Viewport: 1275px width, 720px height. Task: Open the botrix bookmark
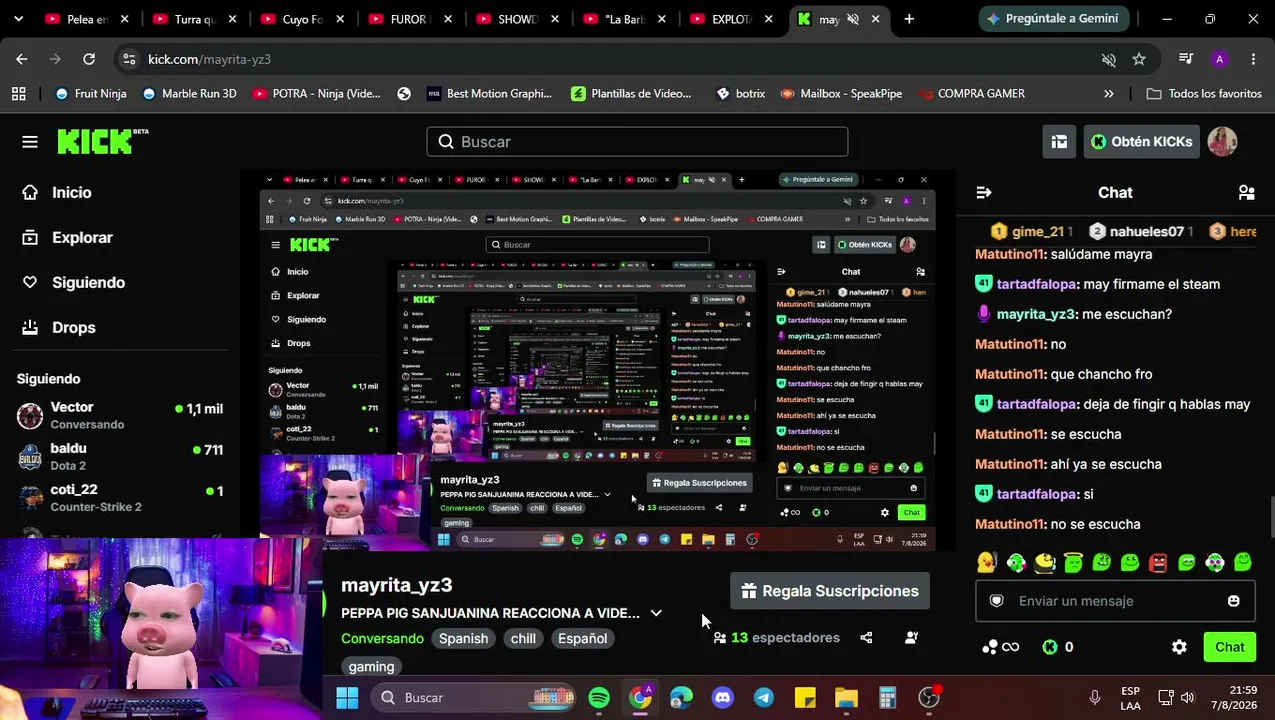[x=741, y=94]
